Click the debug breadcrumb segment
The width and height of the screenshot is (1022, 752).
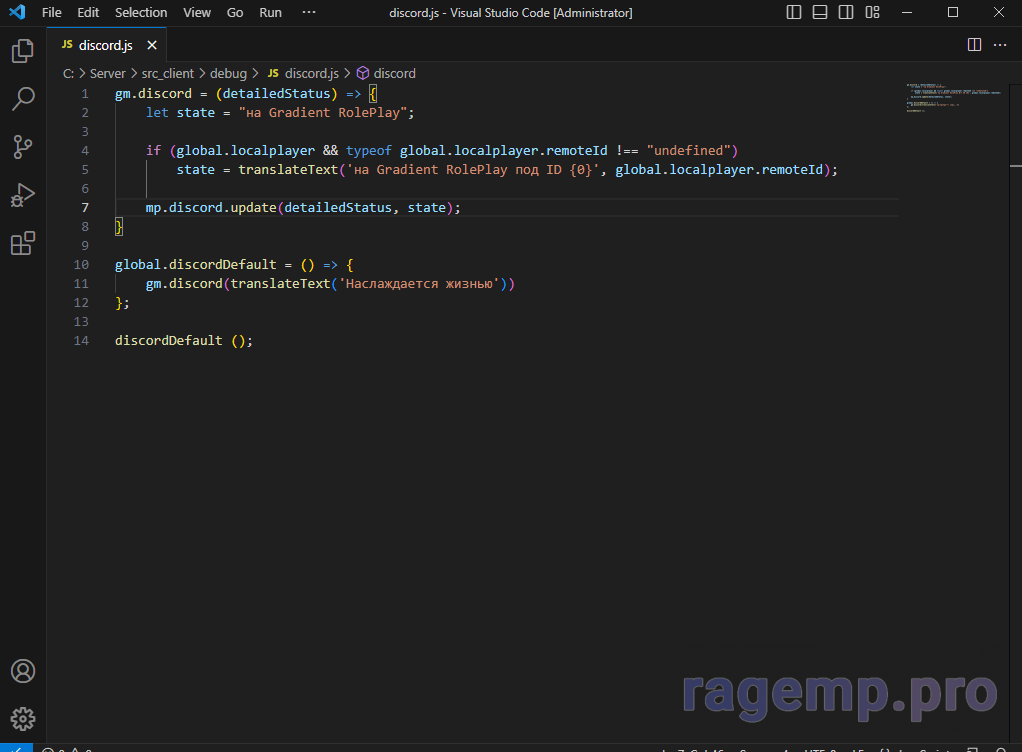click(228, 74)
